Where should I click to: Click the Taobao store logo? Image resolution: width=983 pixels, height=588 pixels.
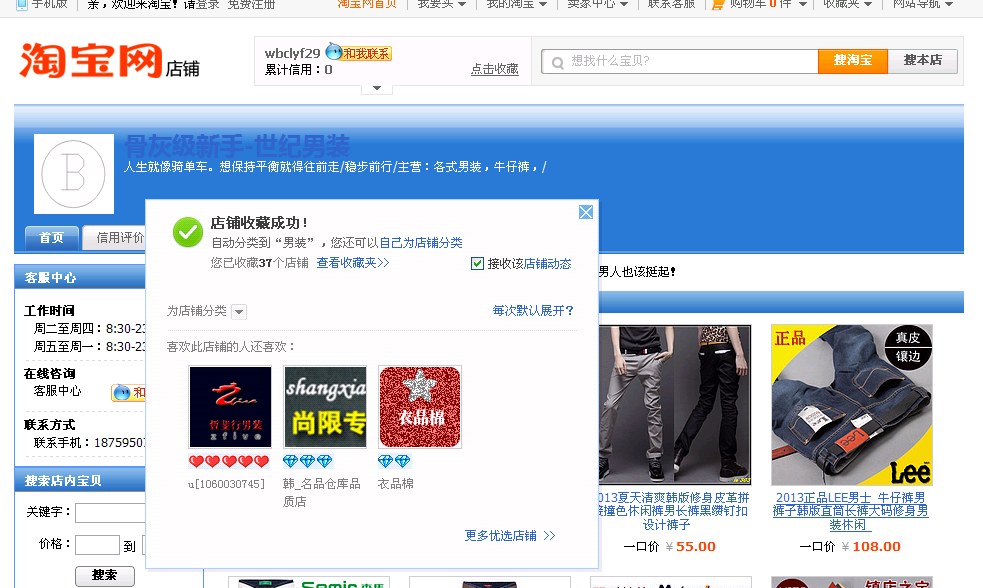tap(110, 61)
